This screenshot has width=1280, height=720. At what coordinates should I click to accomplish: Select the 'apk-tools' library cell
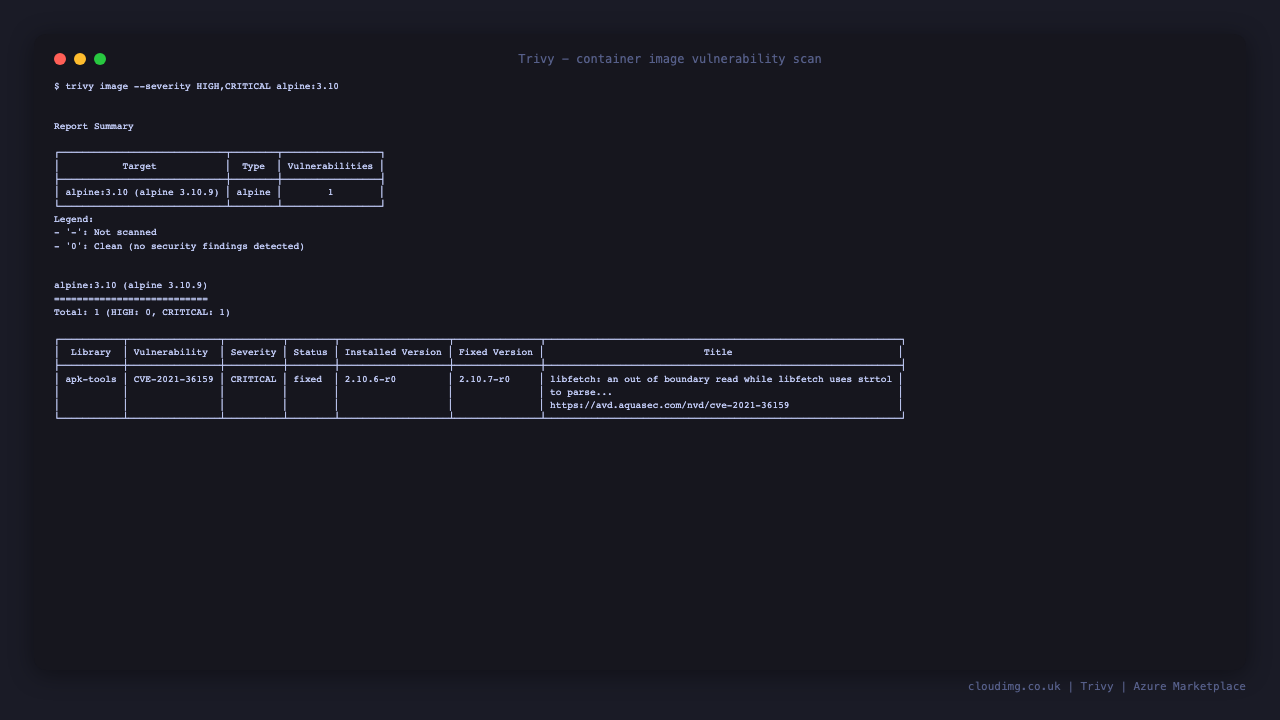point(91,379)
